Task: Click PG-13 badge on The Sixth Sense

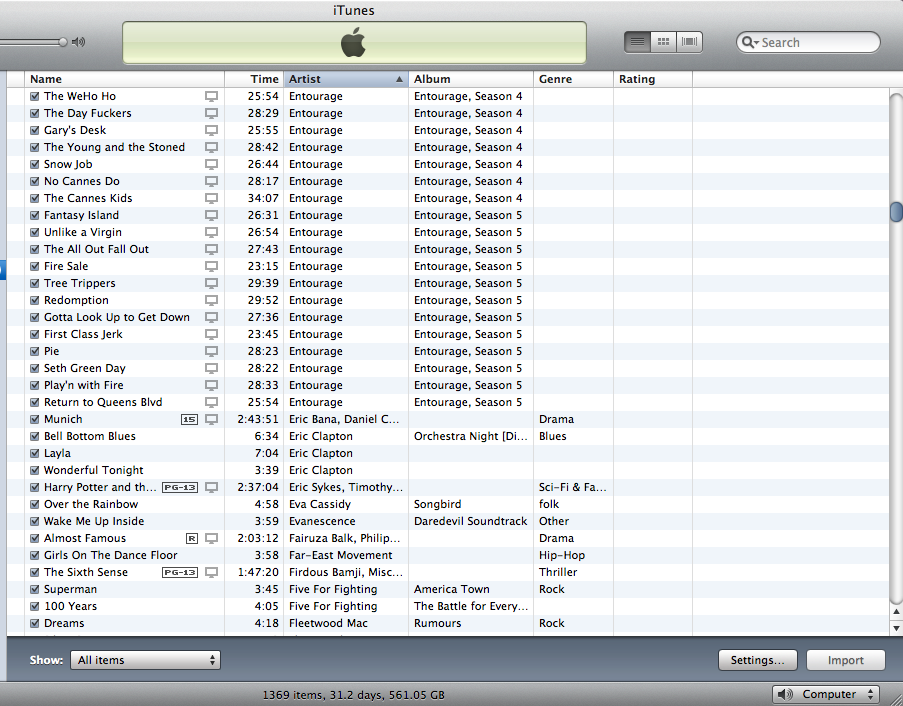Action: pos(180,572)
